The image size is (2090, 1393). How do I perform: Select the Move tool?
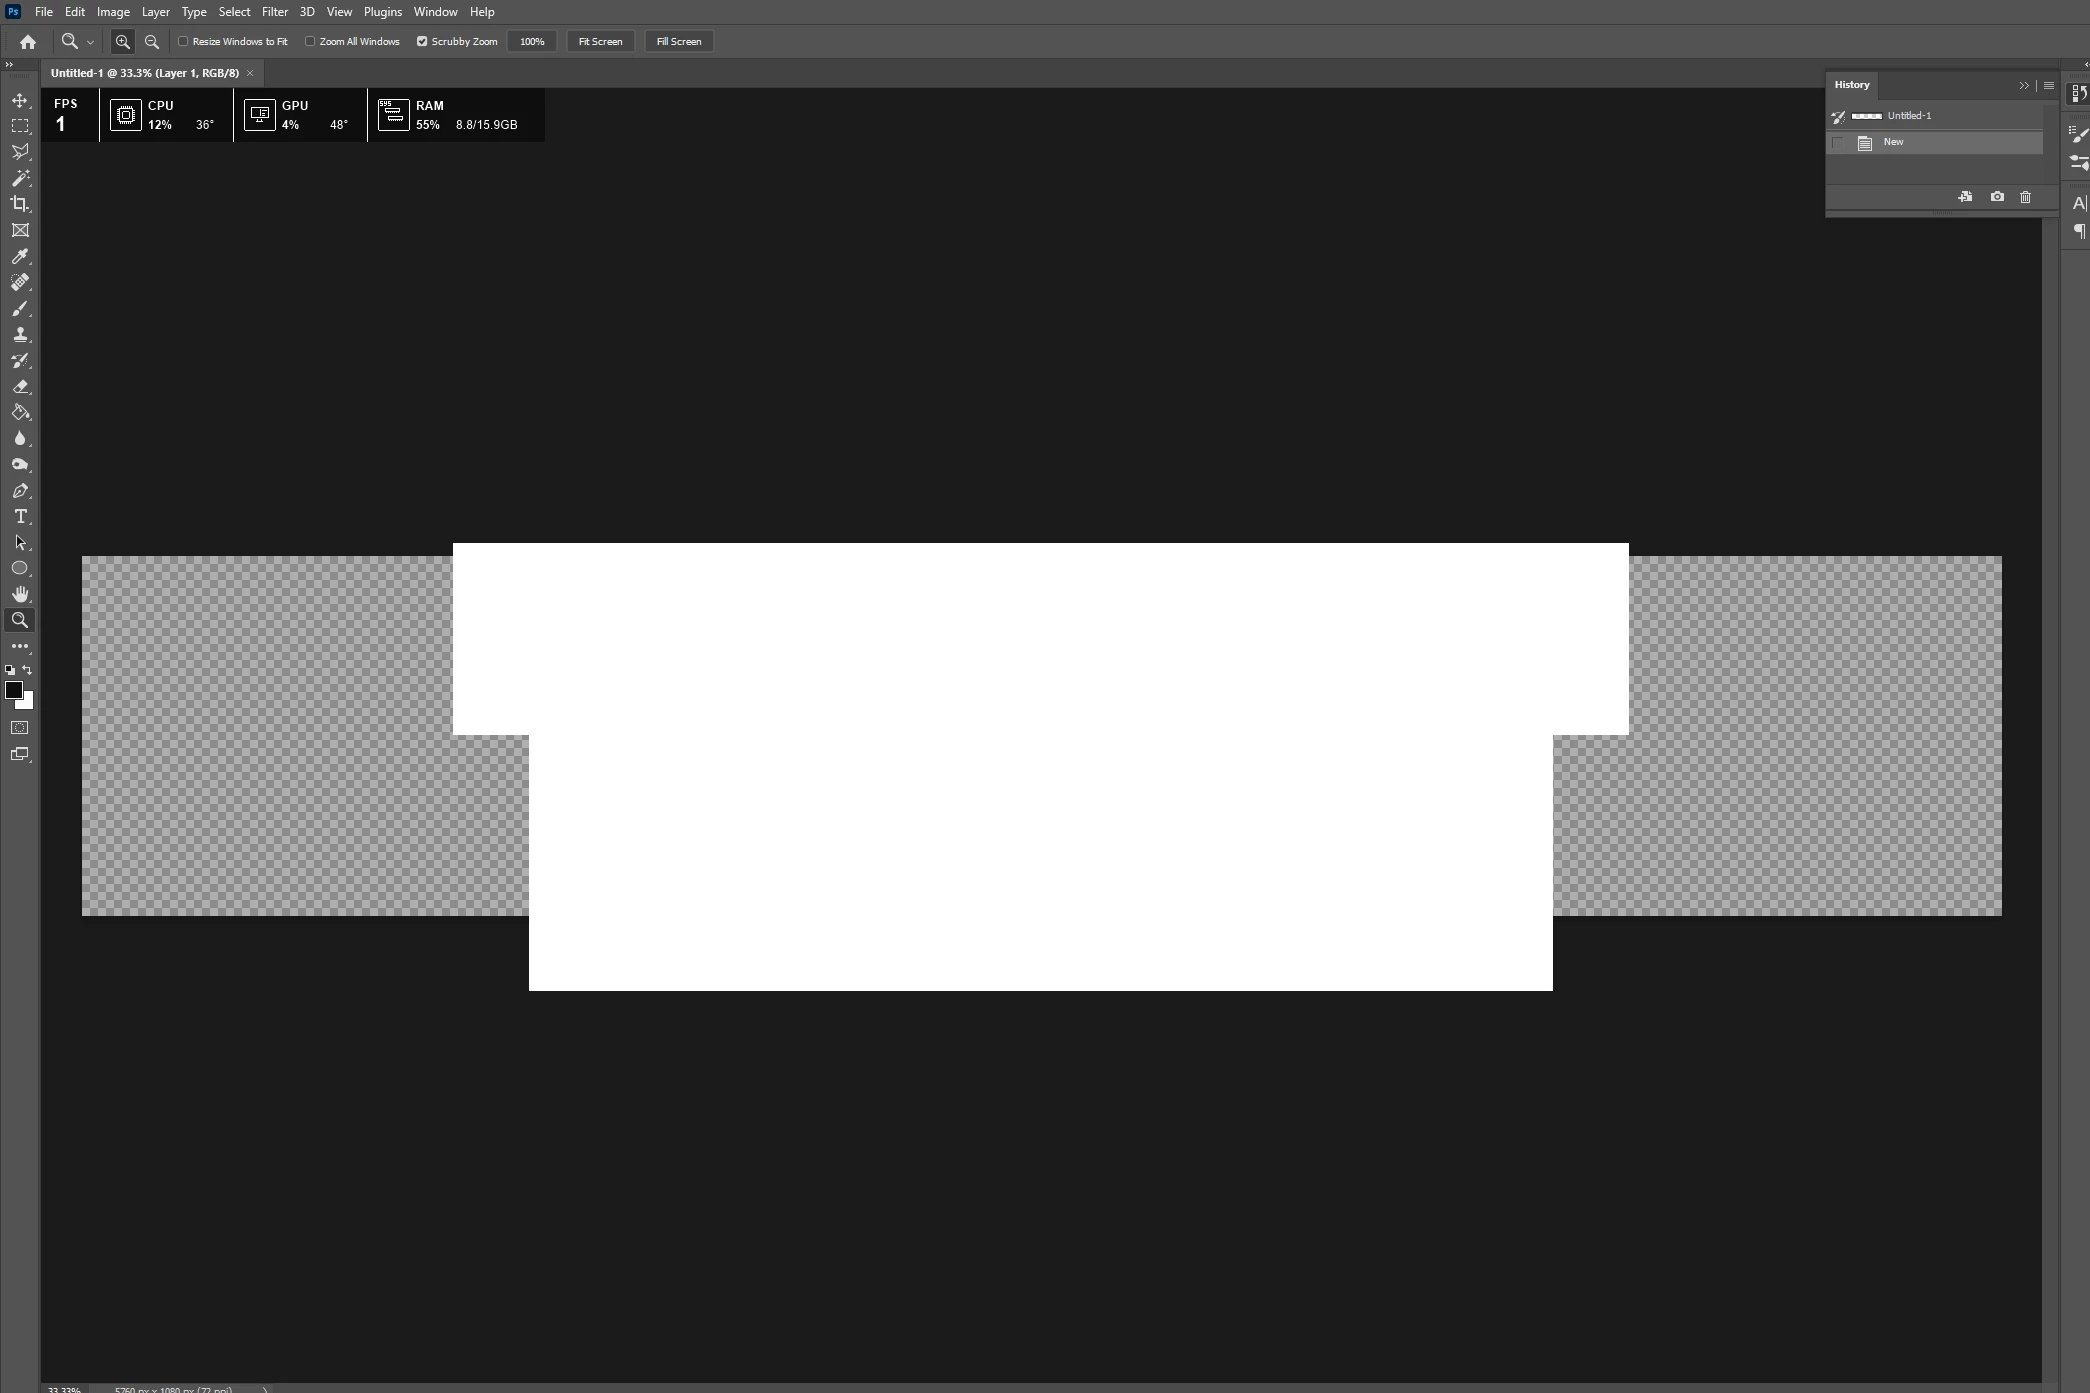pos(20,100)
